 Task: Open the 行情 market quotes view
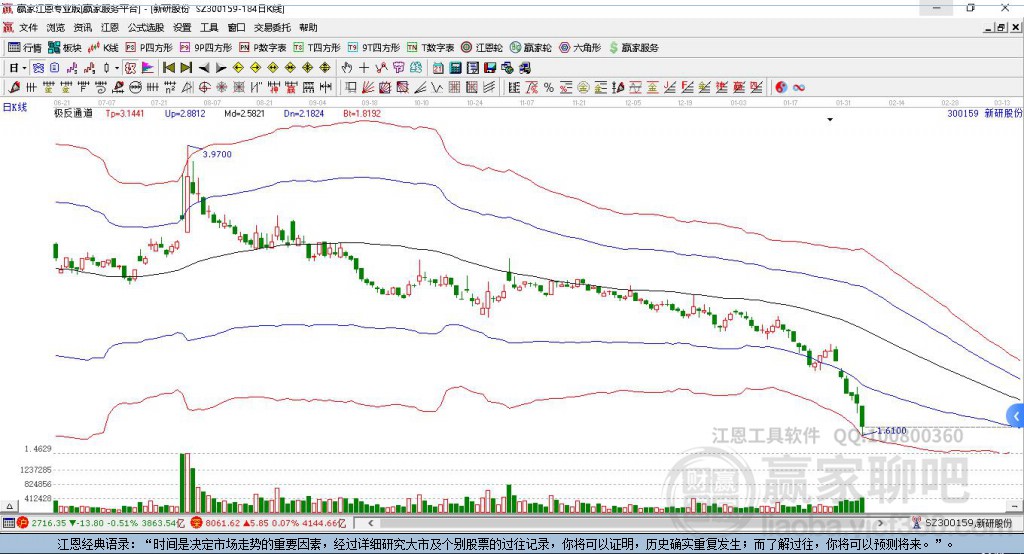point(25,47)
